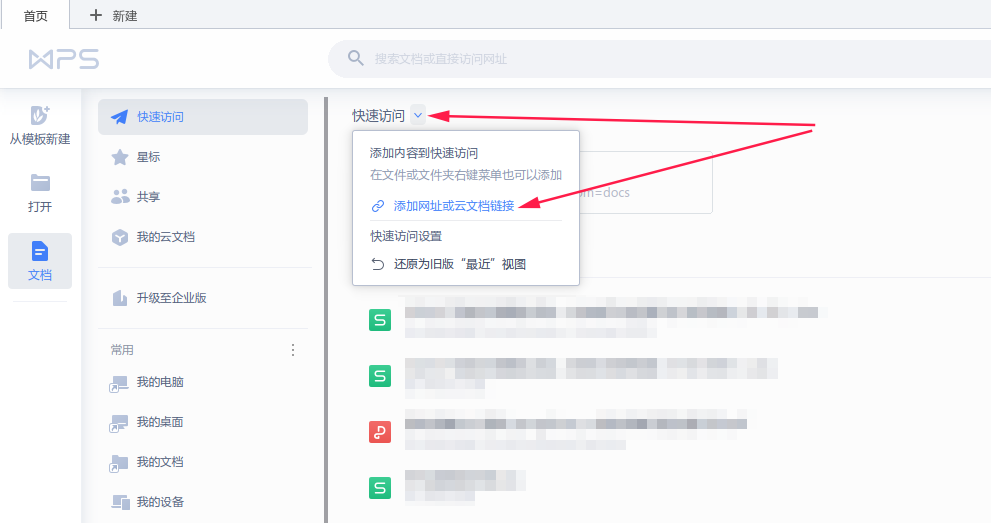Click the search magnifier icon
Viewport: 991px width, 523px height.
pos(356,58)
